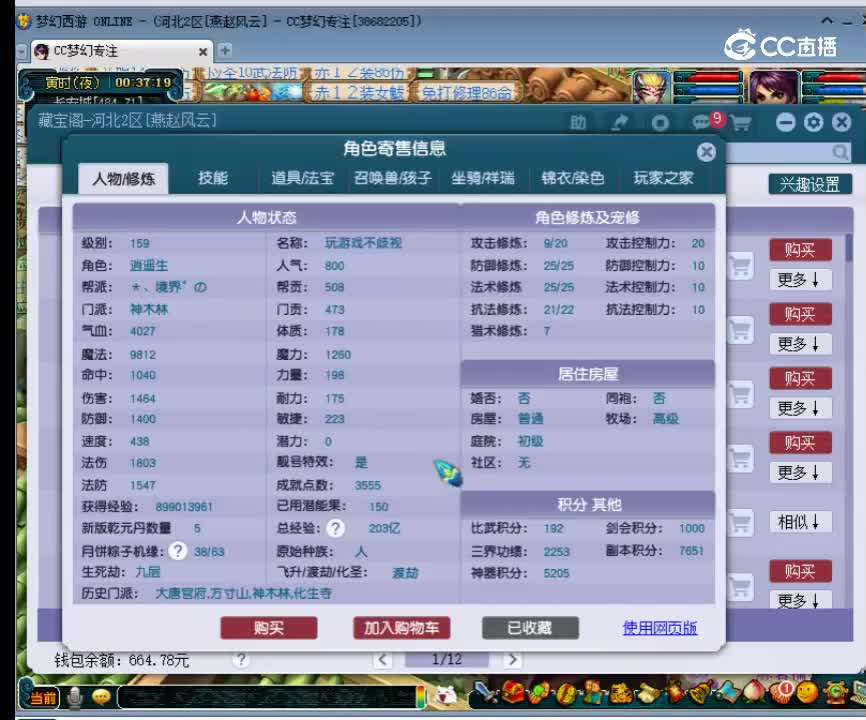Click the microphone icon in chat bar
Viewport: 866px width, 720px height.
click(75, 698)
